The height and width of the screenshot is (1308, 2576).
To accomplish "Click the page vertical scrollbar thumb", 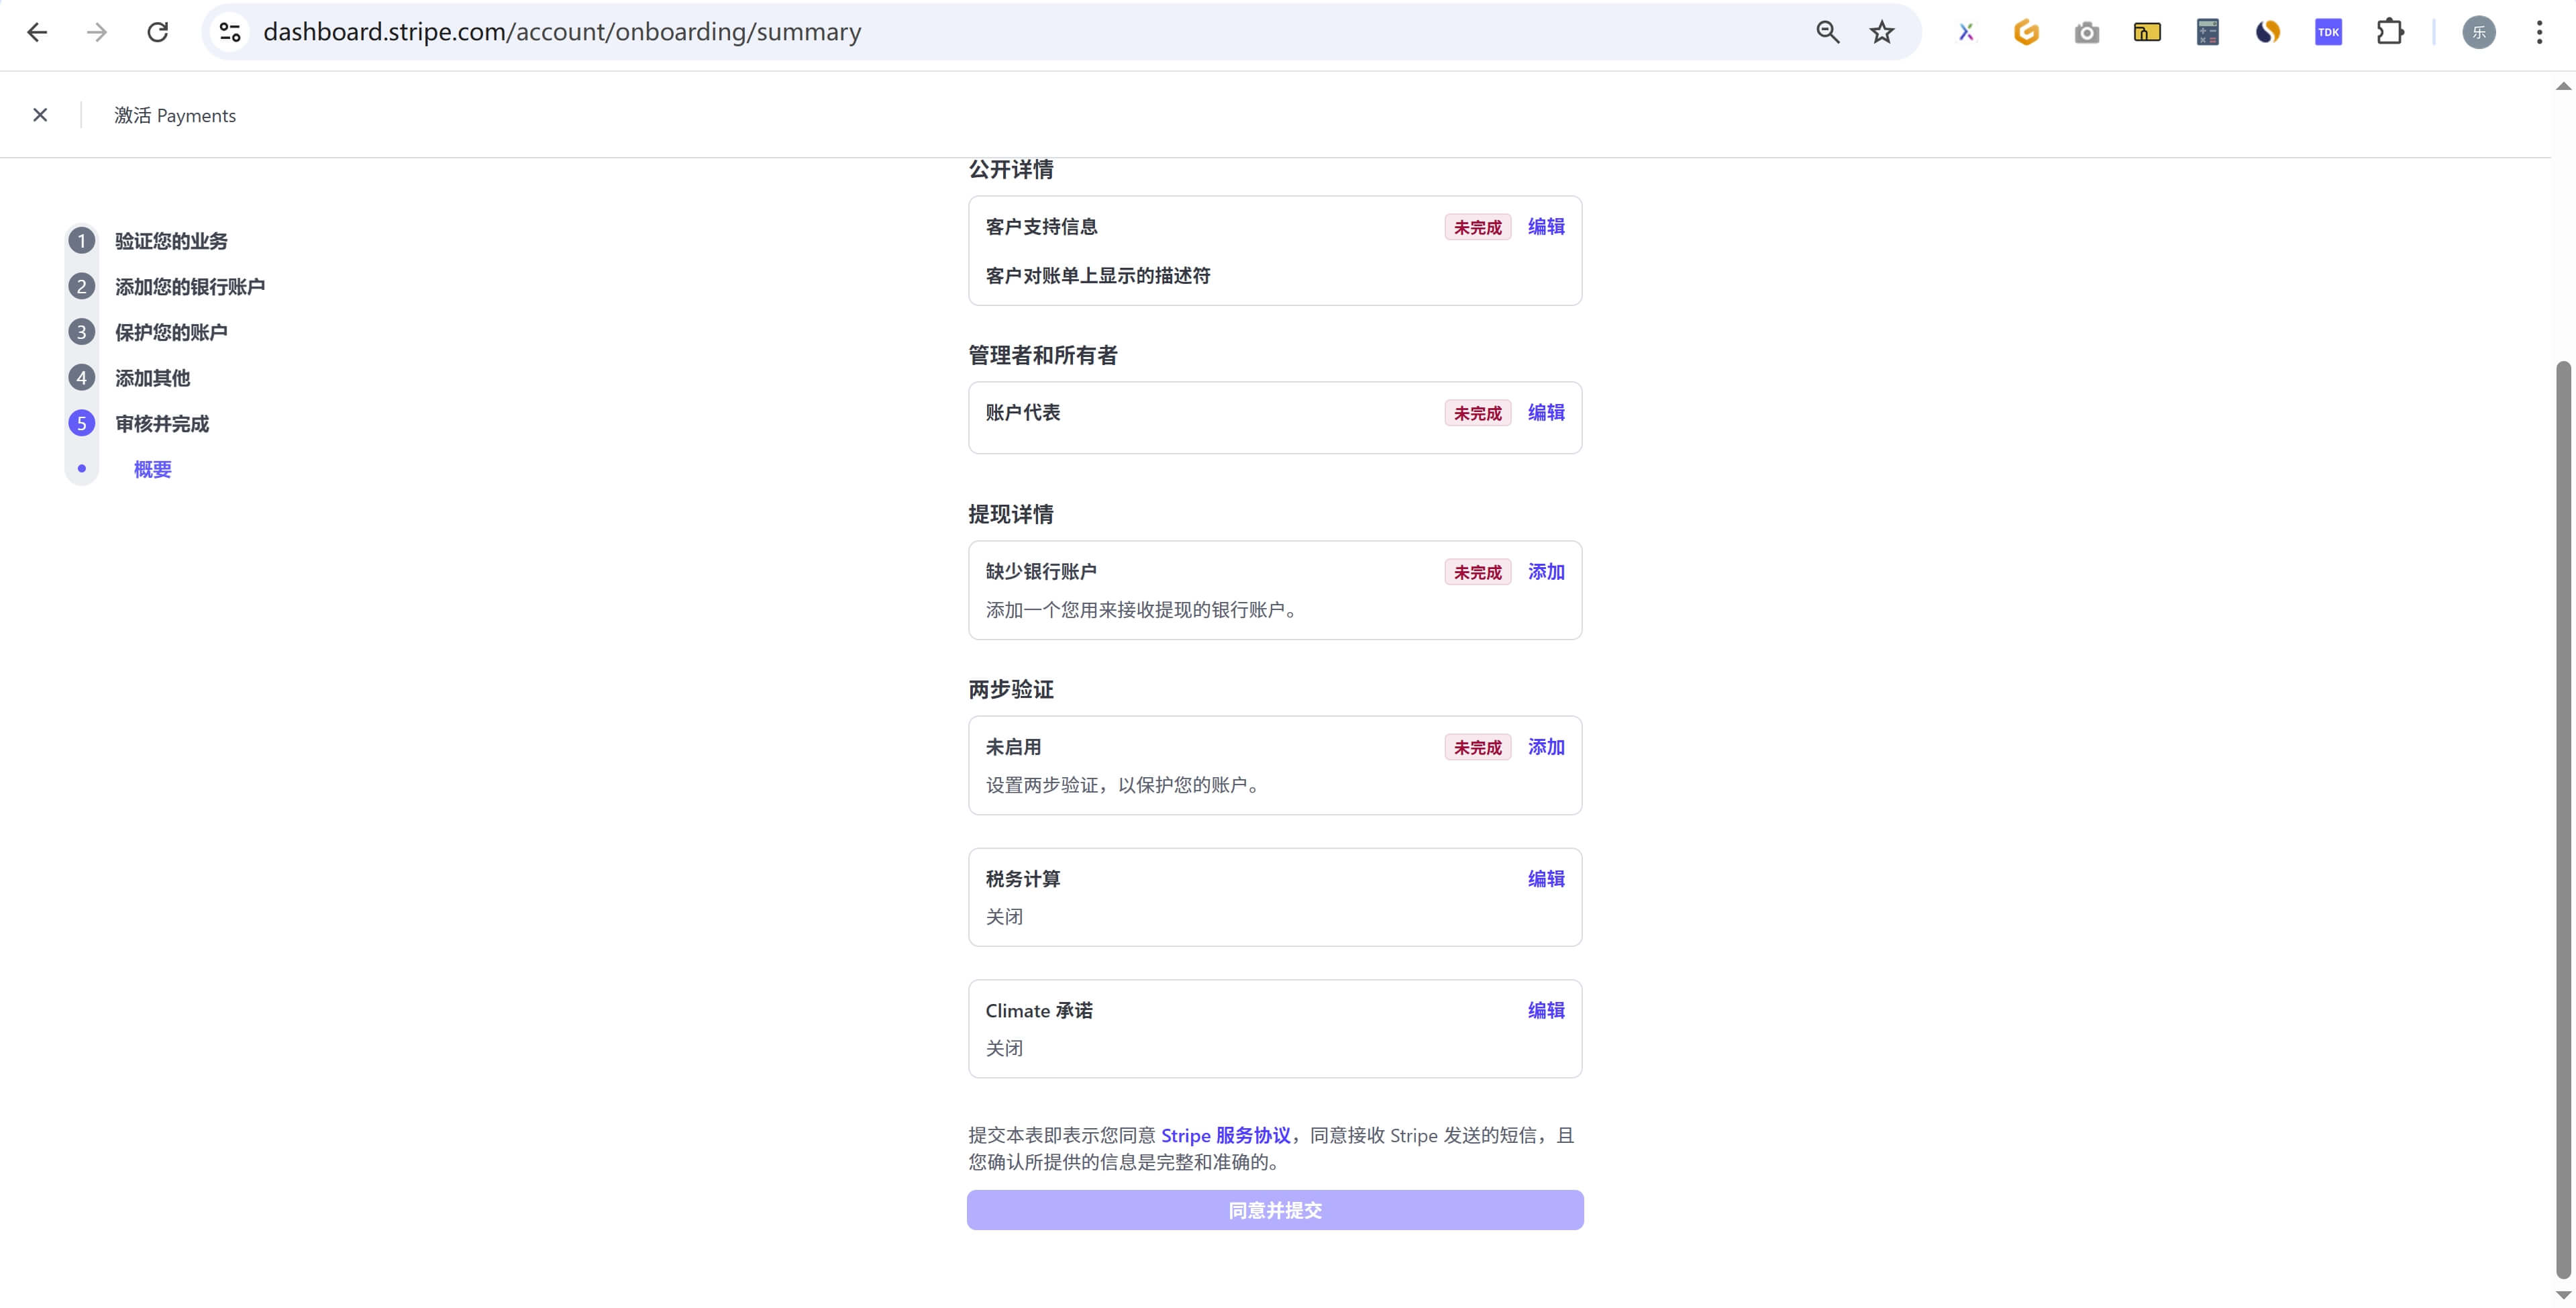I will coord(2563,820).
